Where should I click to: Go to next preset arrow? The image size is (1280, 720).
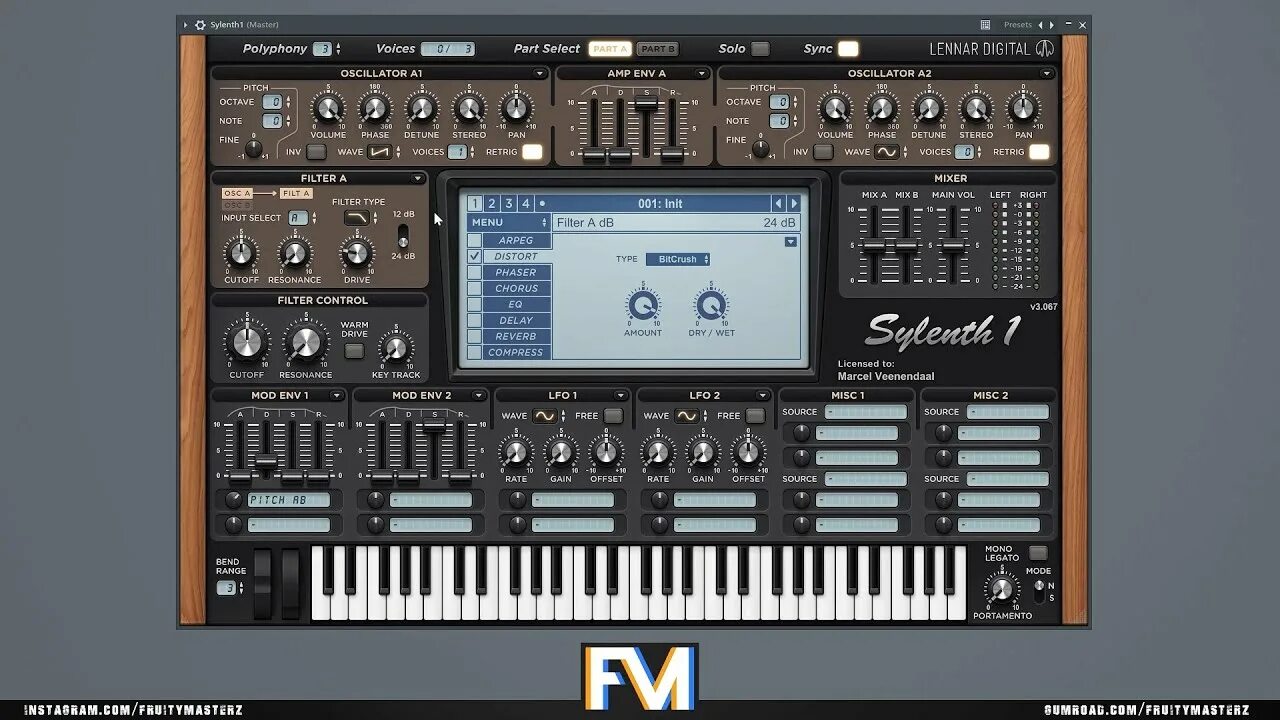pos(795,204)
